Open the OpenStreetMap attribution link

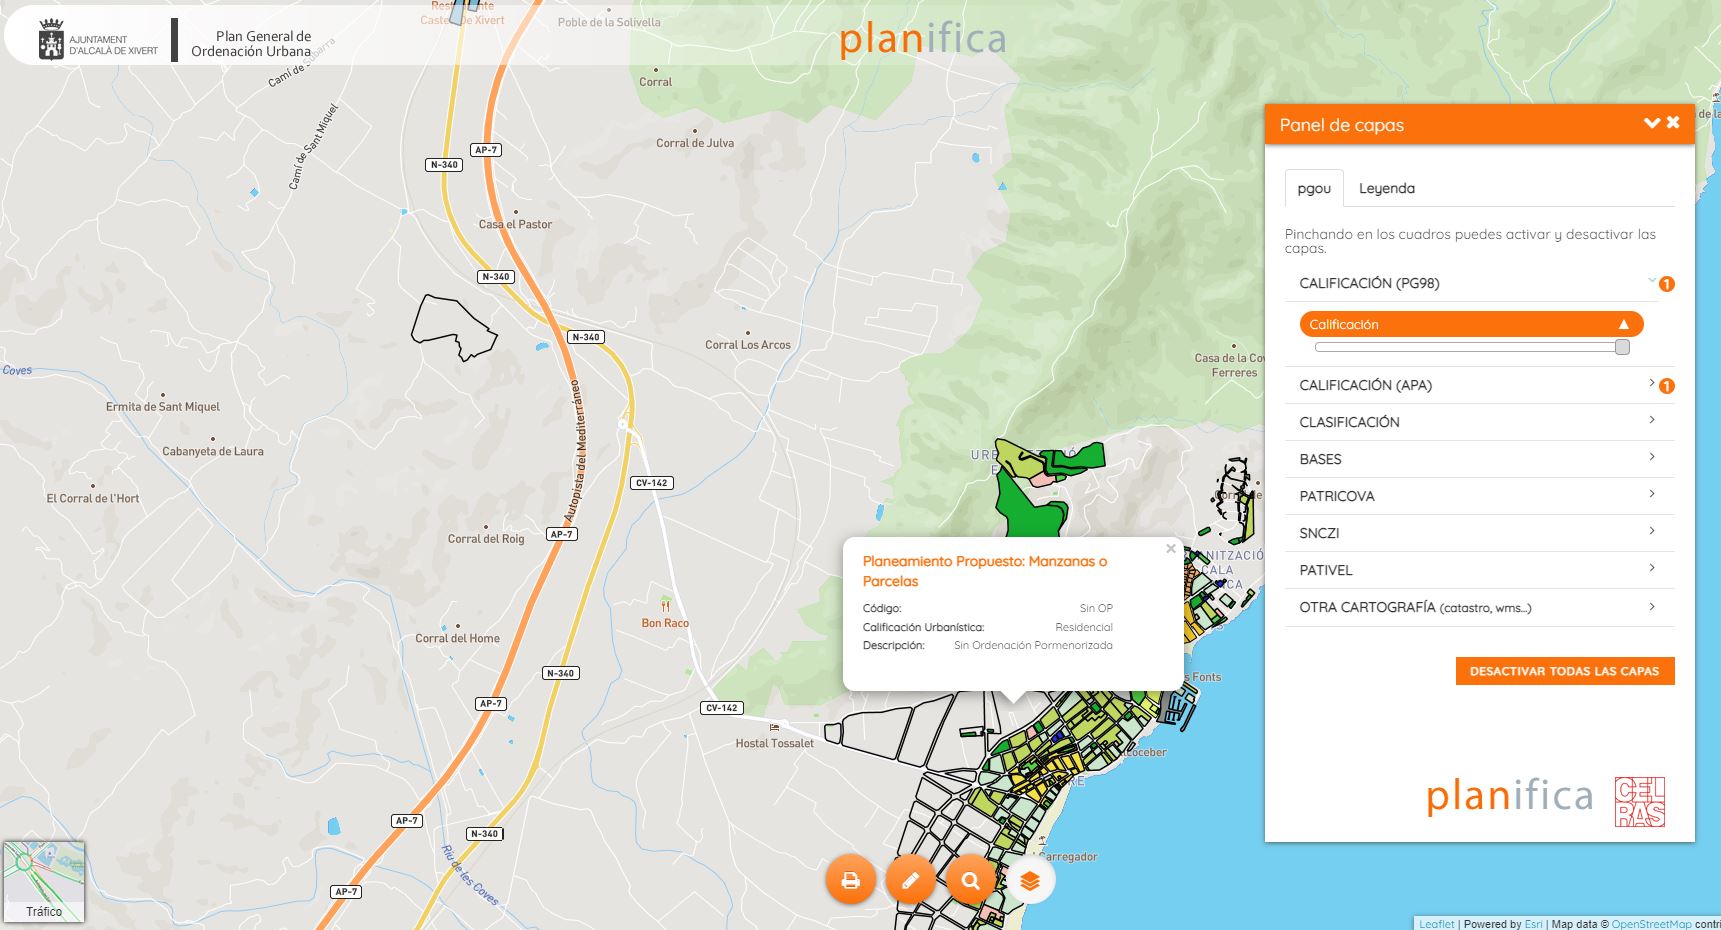1651,924
